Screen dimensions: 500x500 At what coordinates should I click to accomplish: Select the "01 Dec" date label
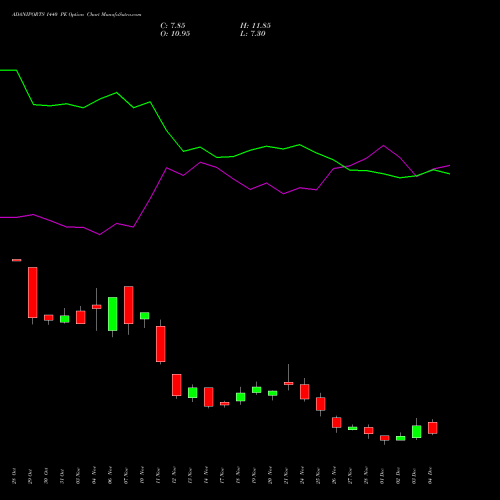coord(382,476)
